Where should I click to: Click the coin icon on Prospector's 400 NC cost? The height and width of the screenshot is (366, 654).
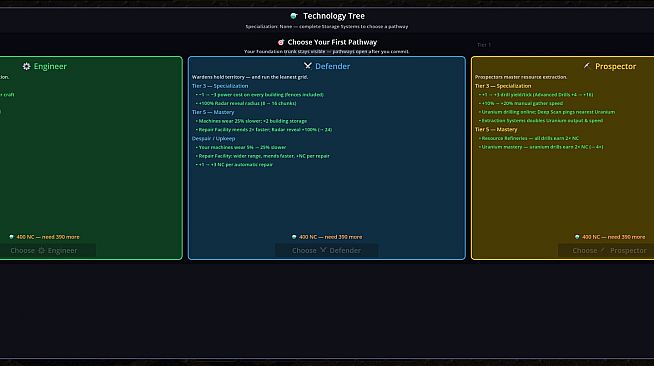577,237
